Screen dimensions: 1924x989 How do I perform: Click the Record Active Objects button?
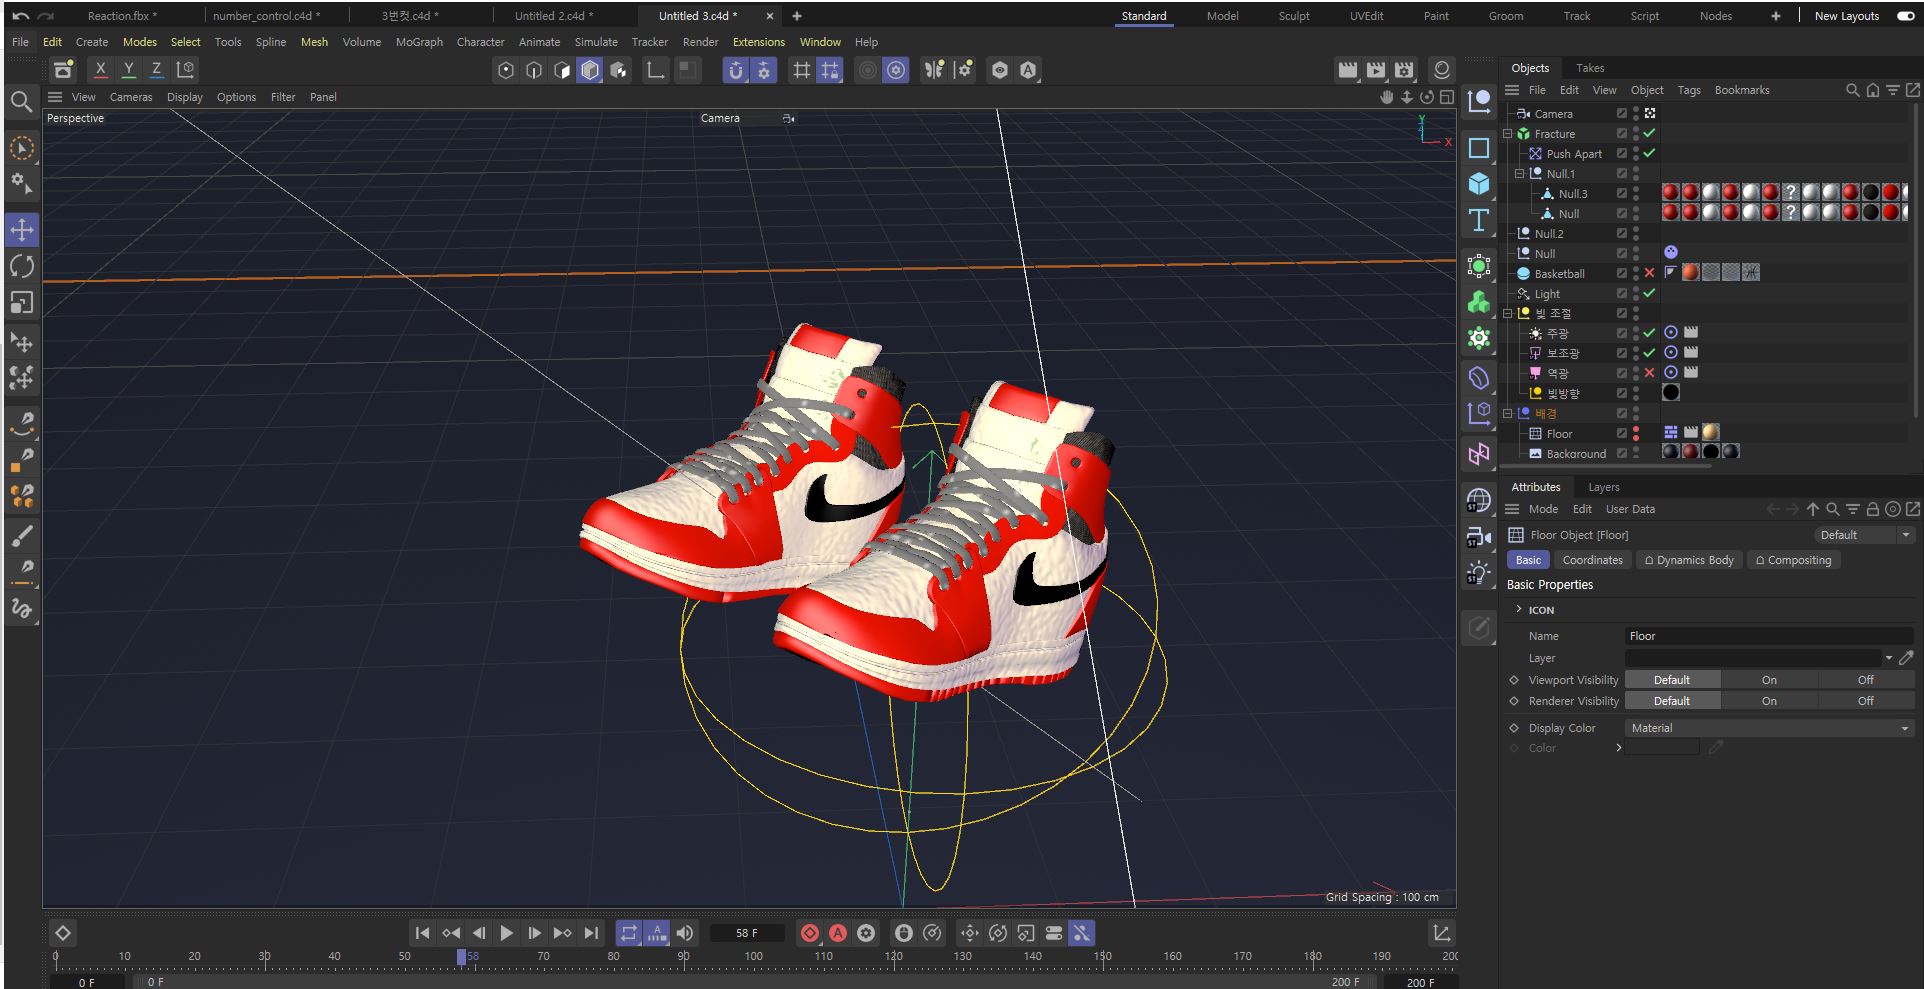click(x=810, y=933)
